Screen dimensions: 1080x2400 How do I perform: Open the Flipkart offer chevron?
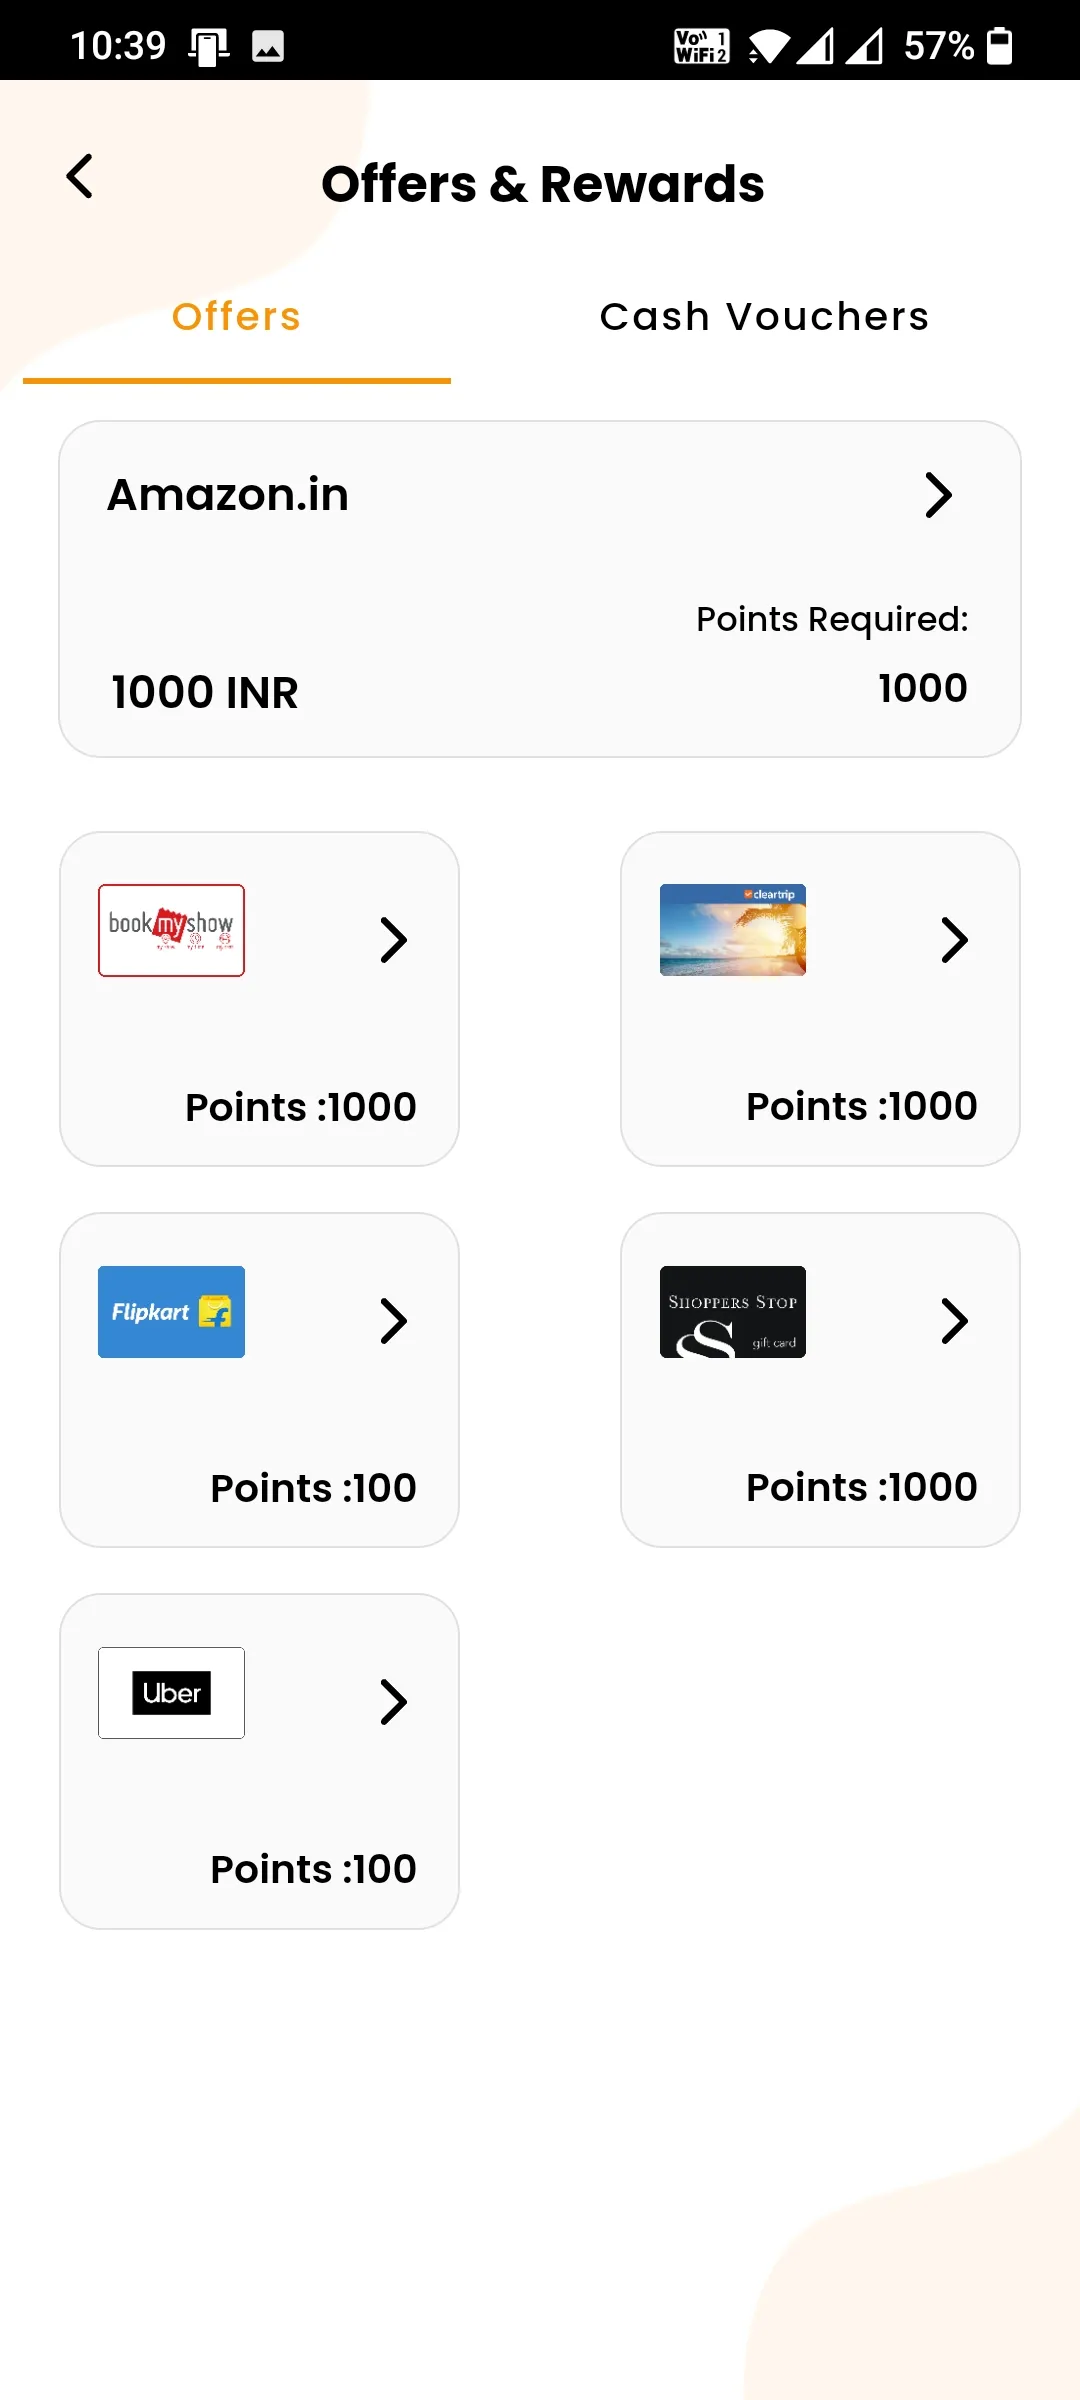click(394, 1321)
